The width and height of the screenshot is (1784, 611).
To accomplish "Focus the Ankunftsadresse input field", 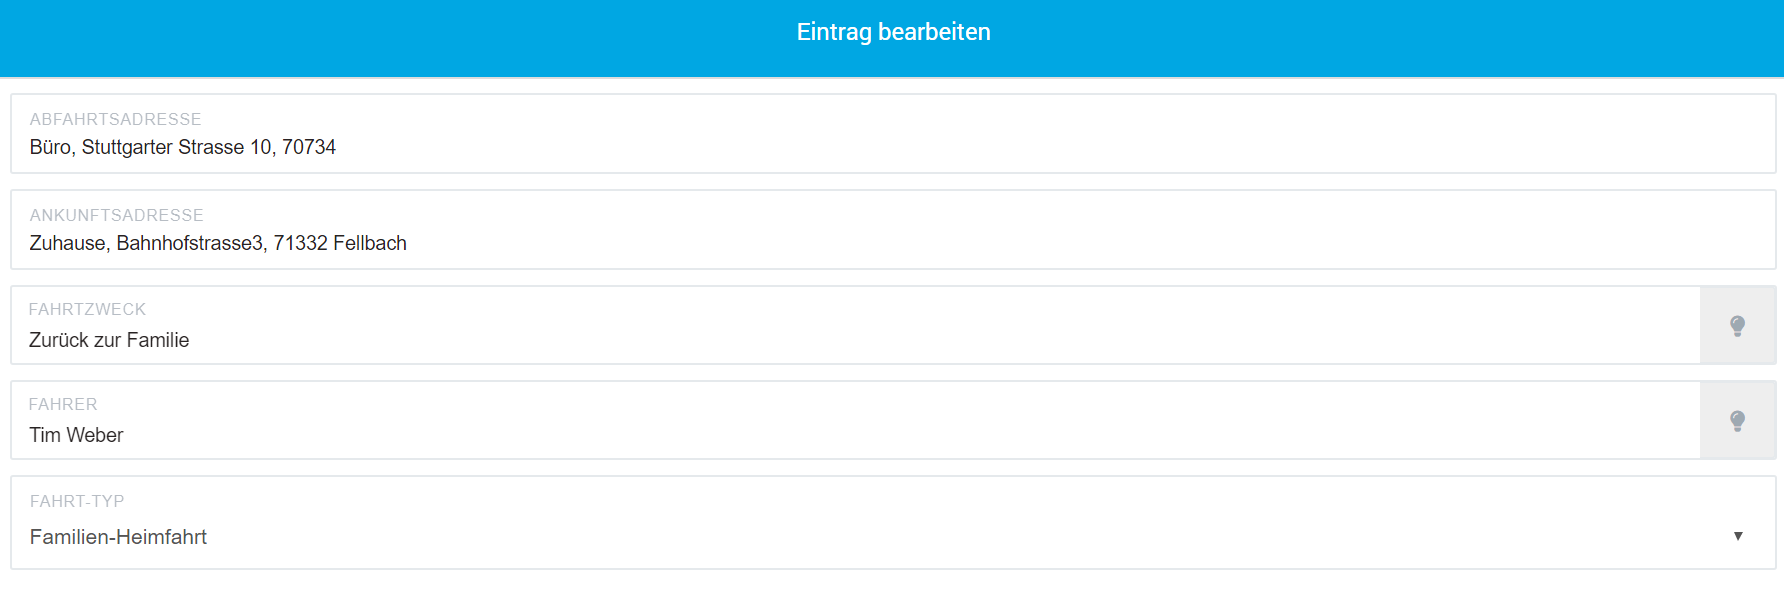I will click(893, 230).
